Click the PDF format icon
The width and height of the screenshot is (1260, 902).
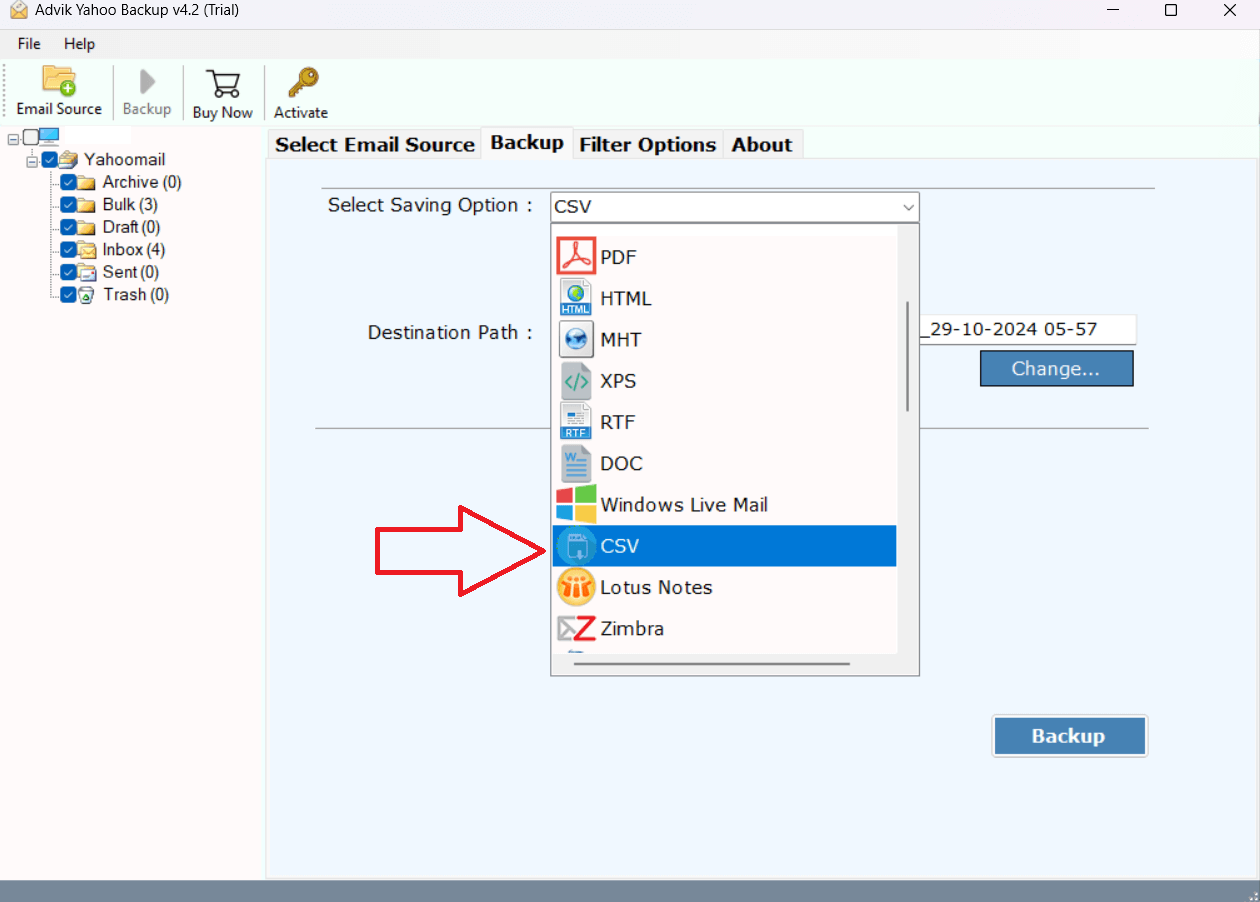click(576, 257)
